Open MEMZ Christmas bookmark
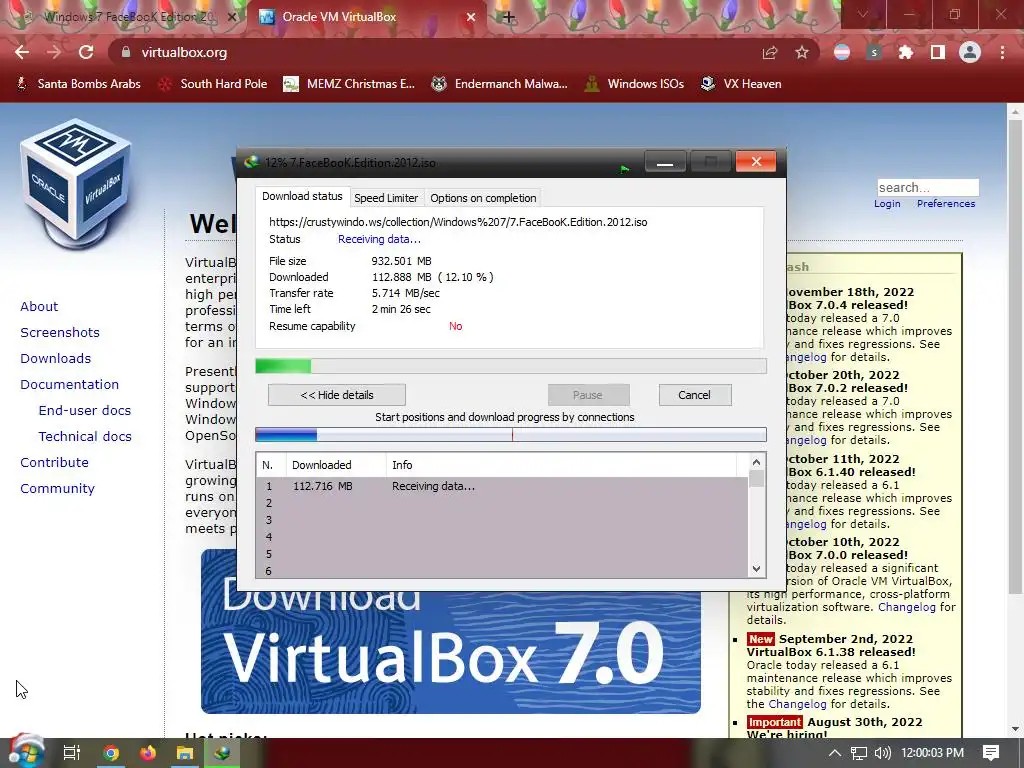This screenshot has height=768, width=1024. tap(349, 84)
